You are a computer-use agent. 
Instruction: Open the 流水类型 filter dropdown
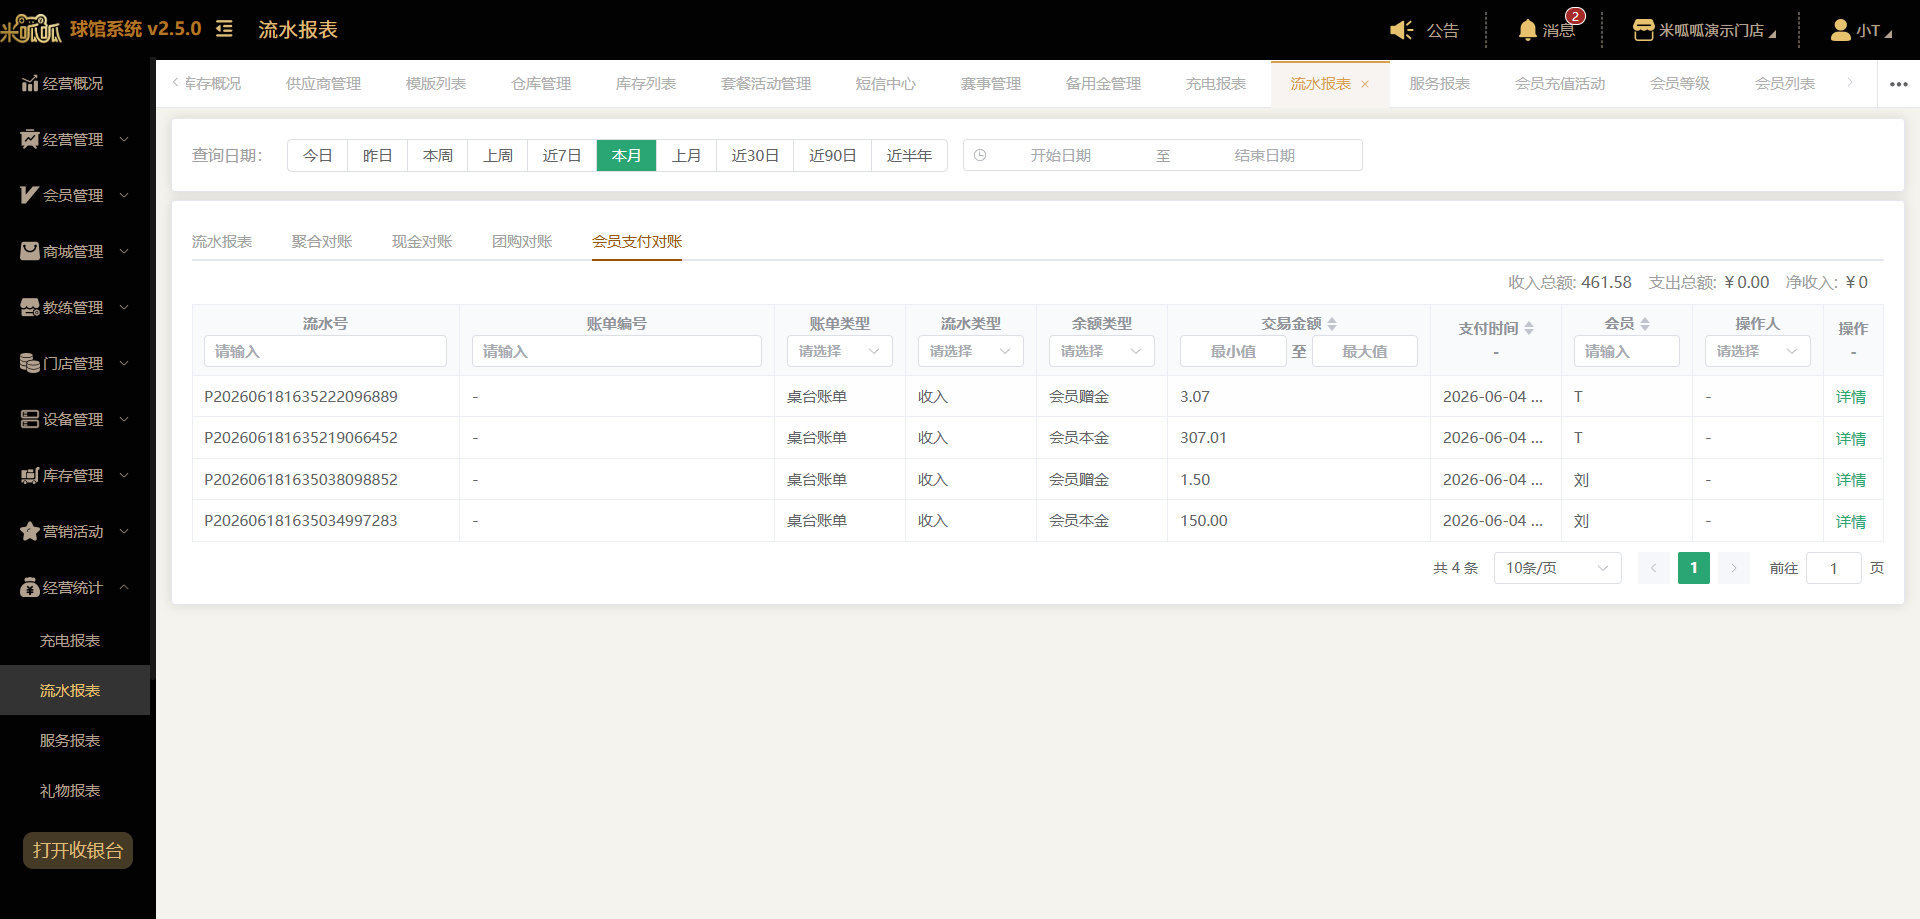tap(970, 351)
